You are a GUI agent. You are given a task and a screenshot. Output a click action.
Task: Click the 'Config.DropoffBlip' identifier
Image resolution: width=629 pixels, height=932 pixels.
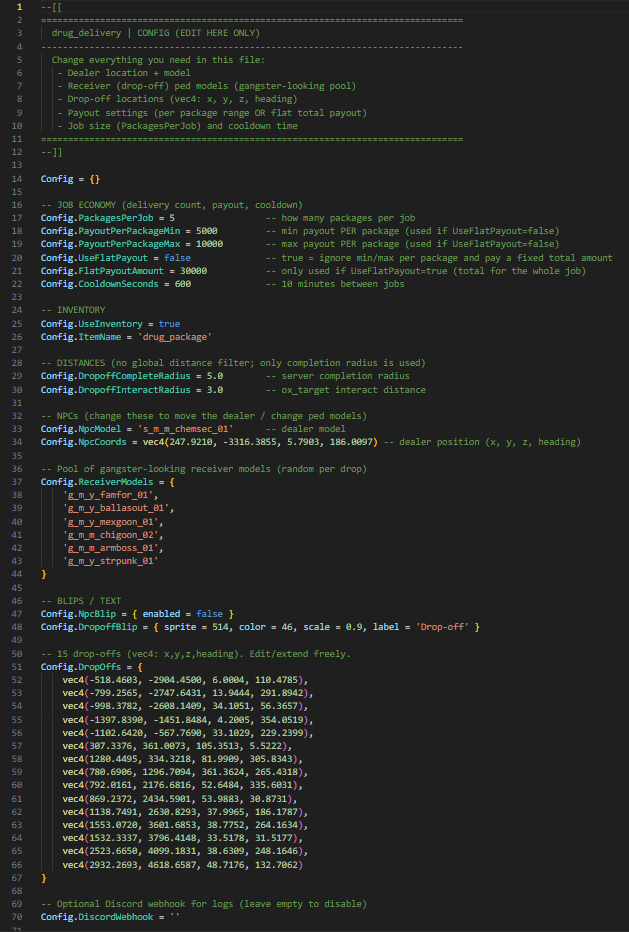point(89,627)
